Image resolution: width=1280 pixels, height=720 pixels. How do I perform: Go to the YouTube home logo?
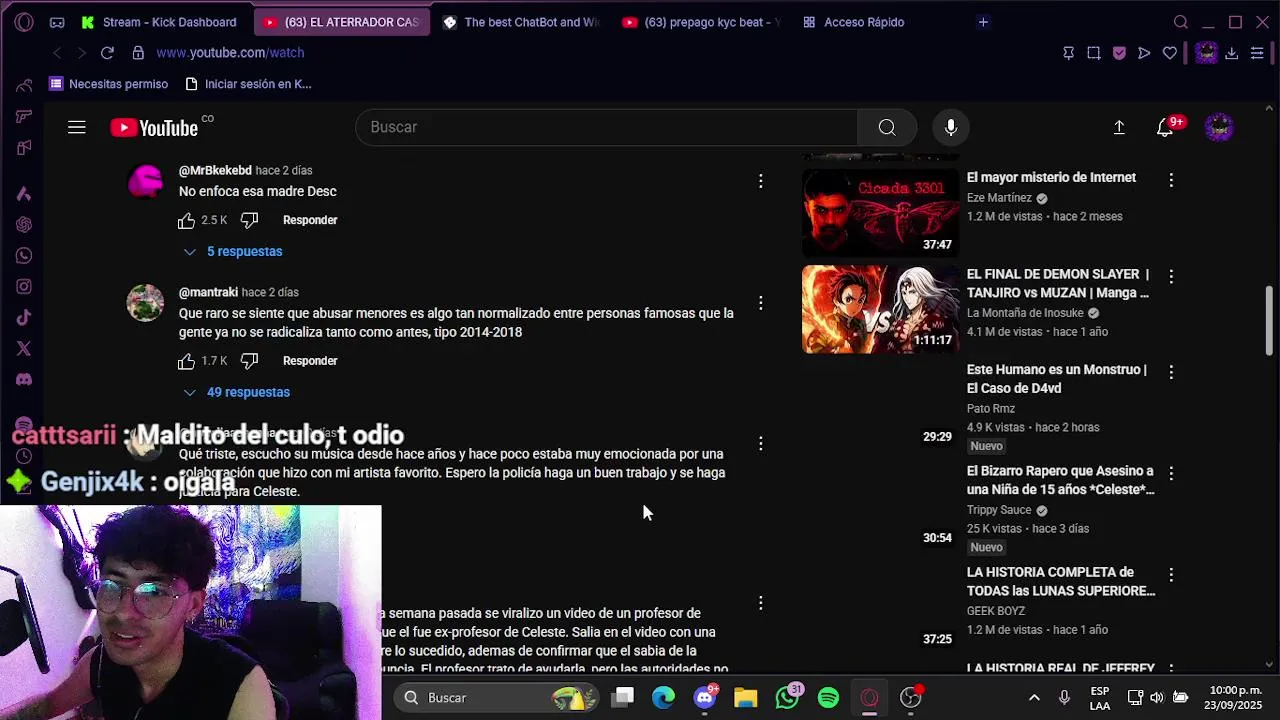(x=155, y=127)
